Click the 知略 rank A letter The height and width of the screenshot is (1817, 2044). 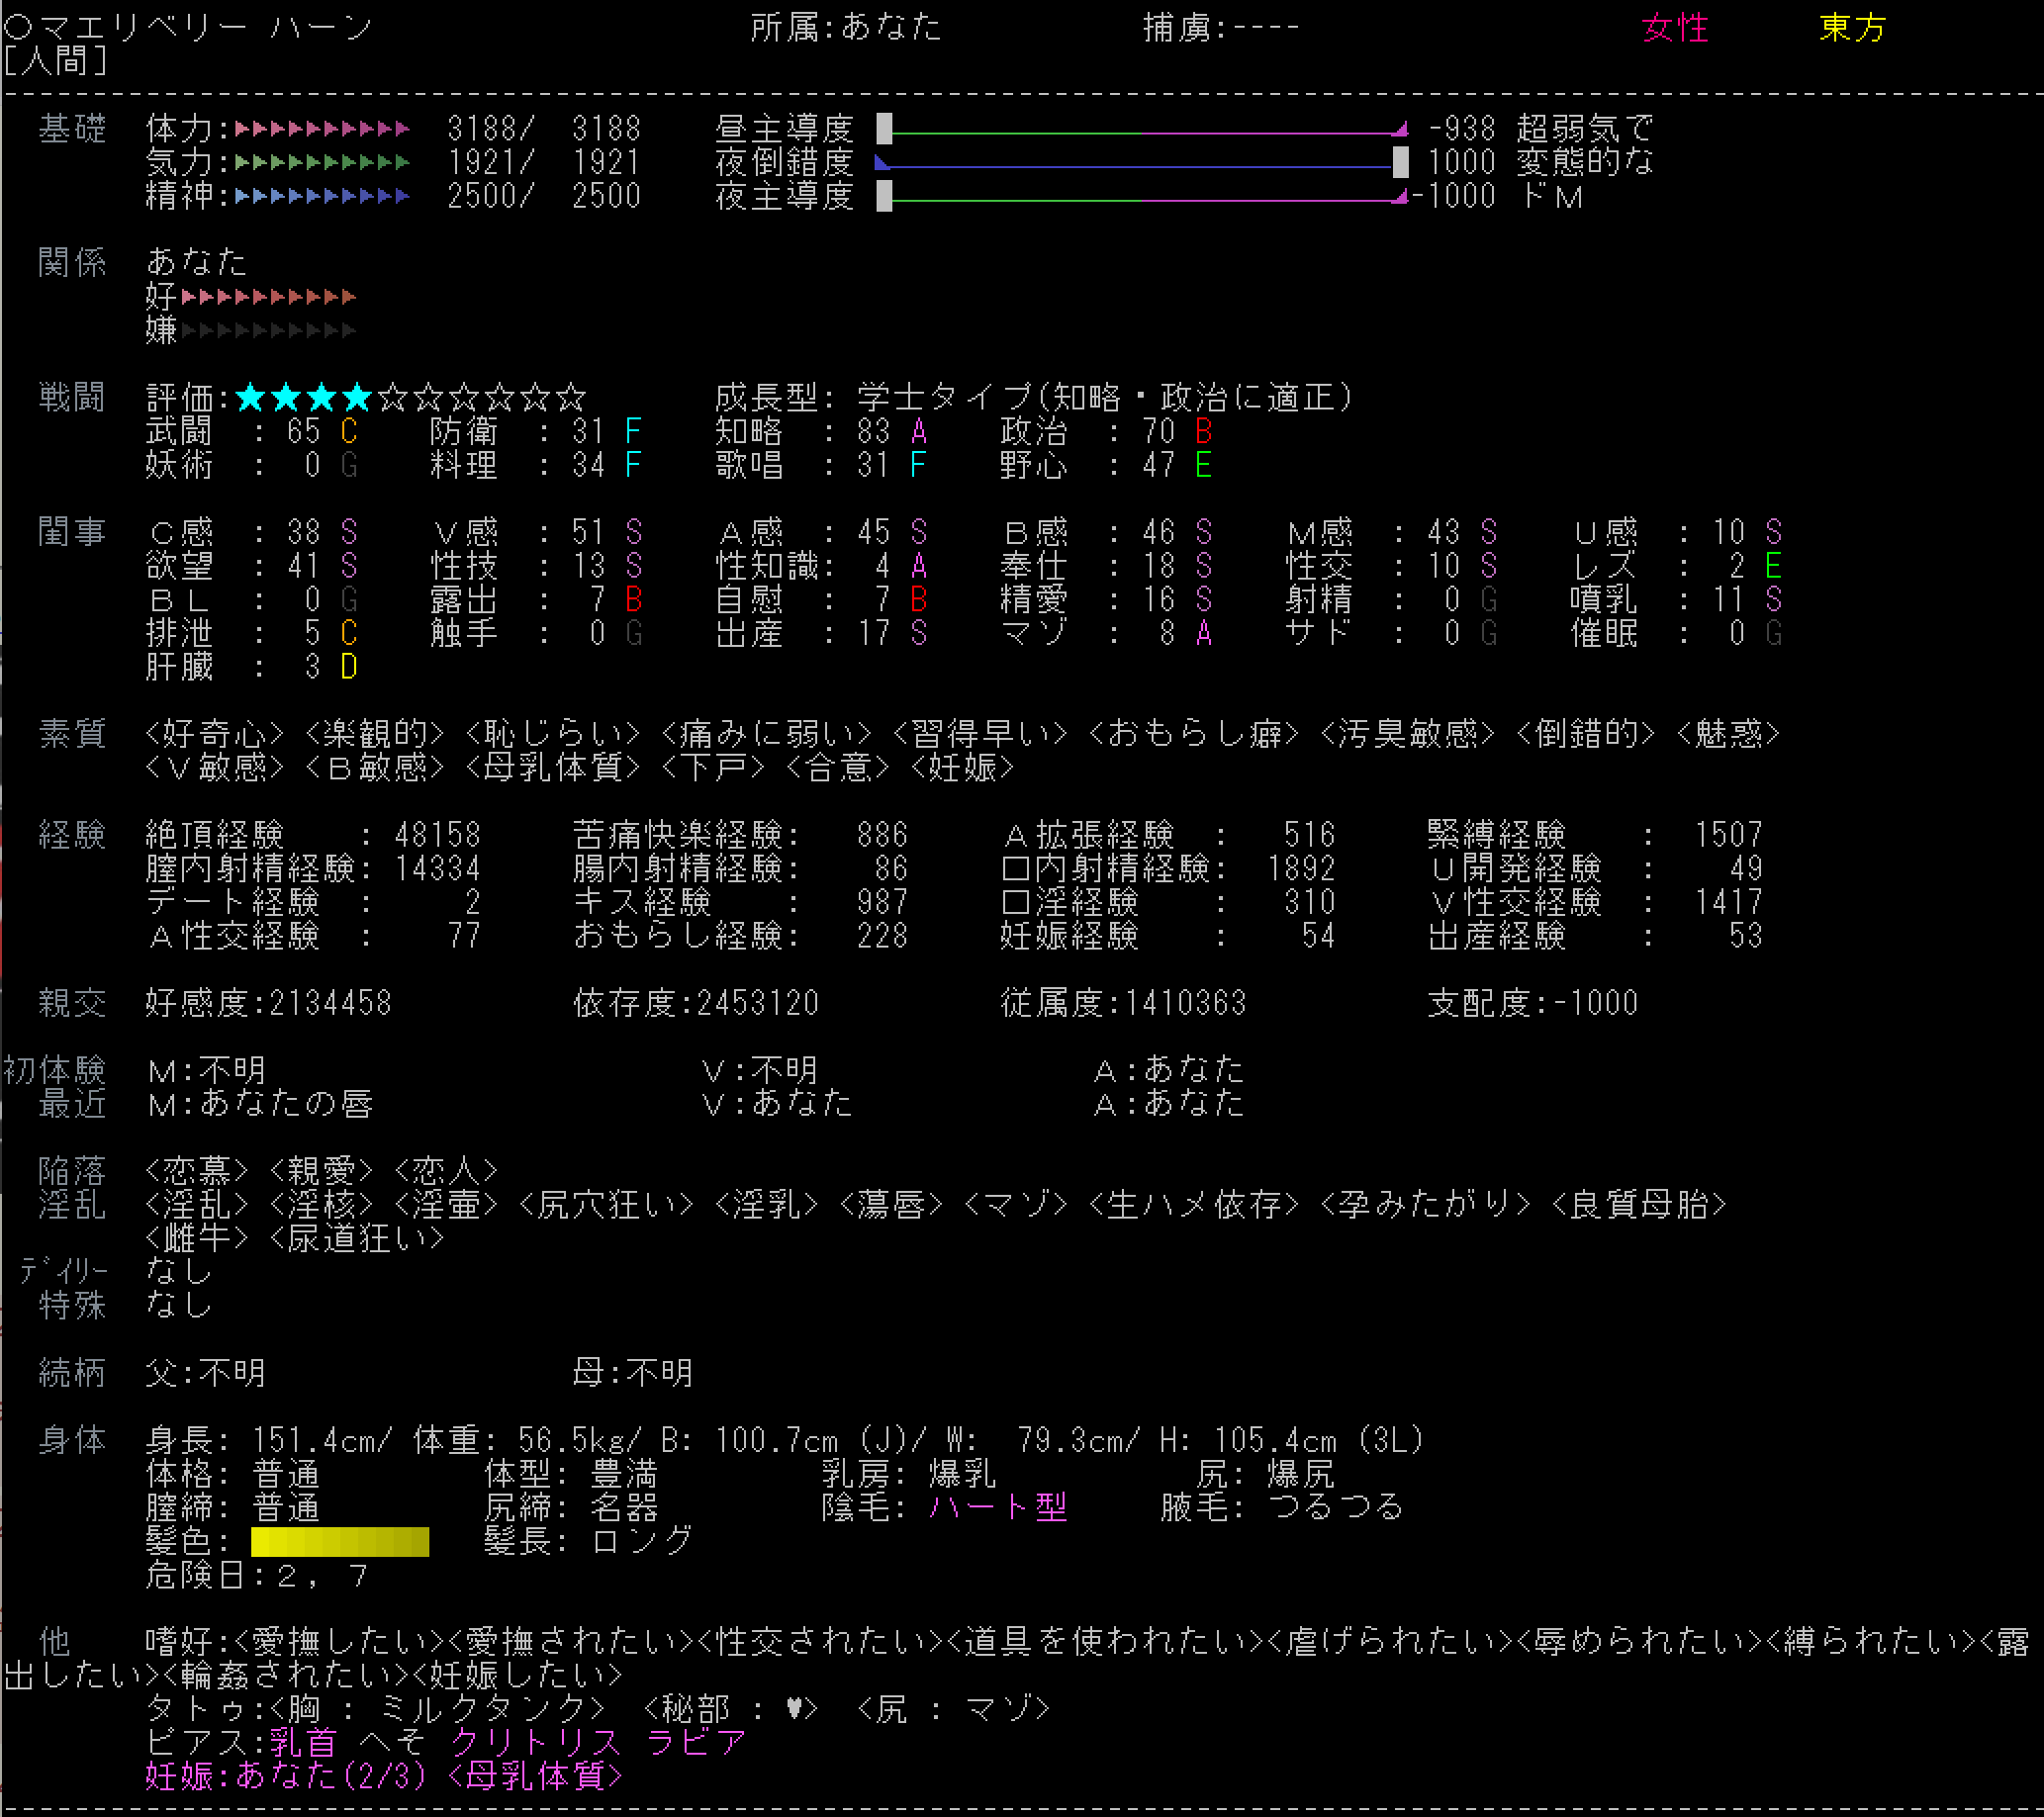919,432
